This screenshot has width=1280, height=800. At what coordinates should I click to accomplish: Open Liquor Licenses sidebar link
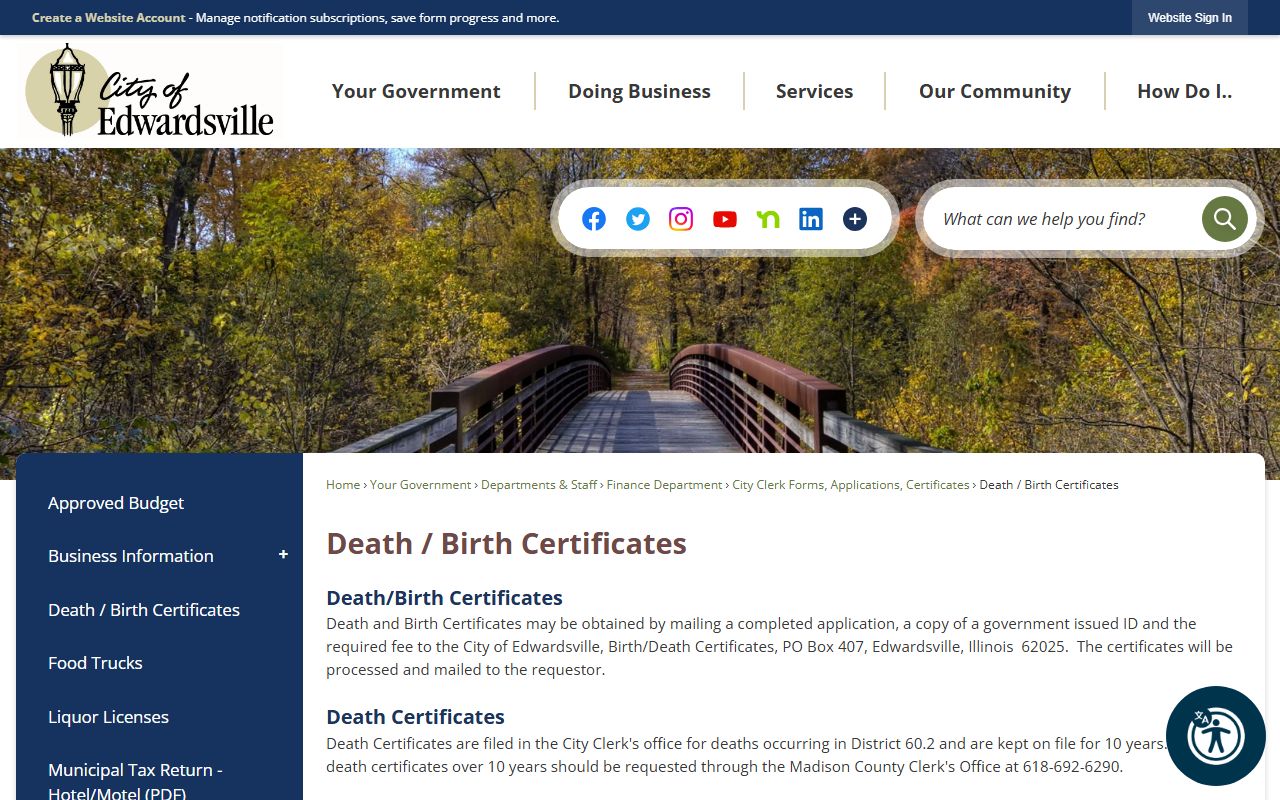point(108,717)
